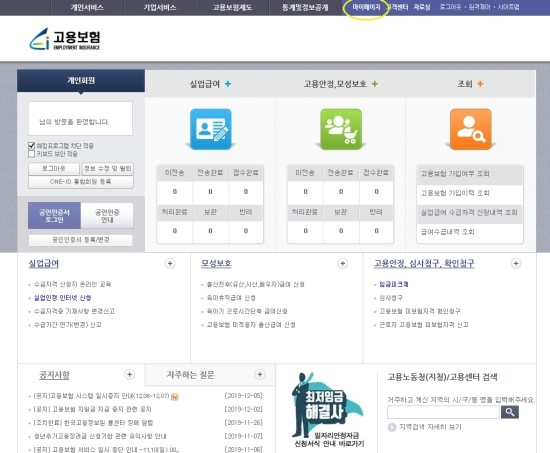Viewport: 550px width, 453px height.
Task: Open 통계및정보공개 top menu
Action: point(305,7)
